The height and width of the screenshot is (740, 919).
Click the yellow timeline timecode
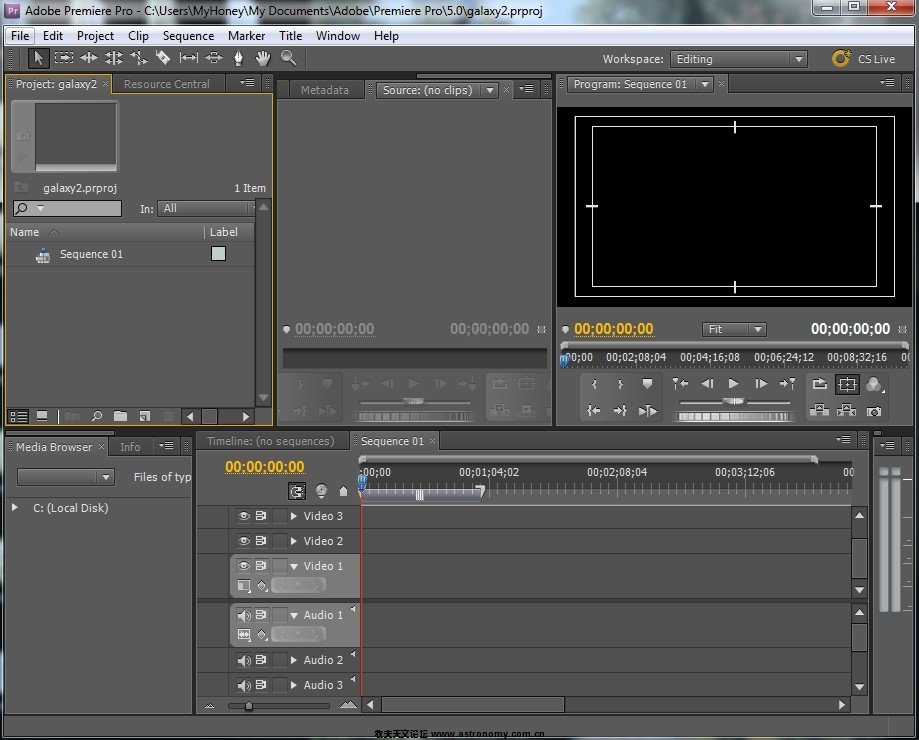pos(264,466)
